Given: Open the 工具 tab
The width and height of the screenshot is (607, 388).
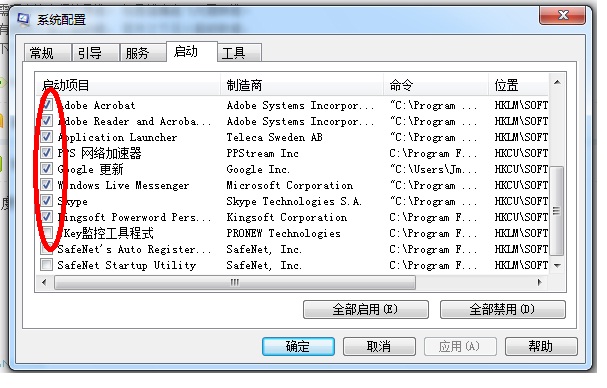Looking at the screenshot, I should pos(240,53).
